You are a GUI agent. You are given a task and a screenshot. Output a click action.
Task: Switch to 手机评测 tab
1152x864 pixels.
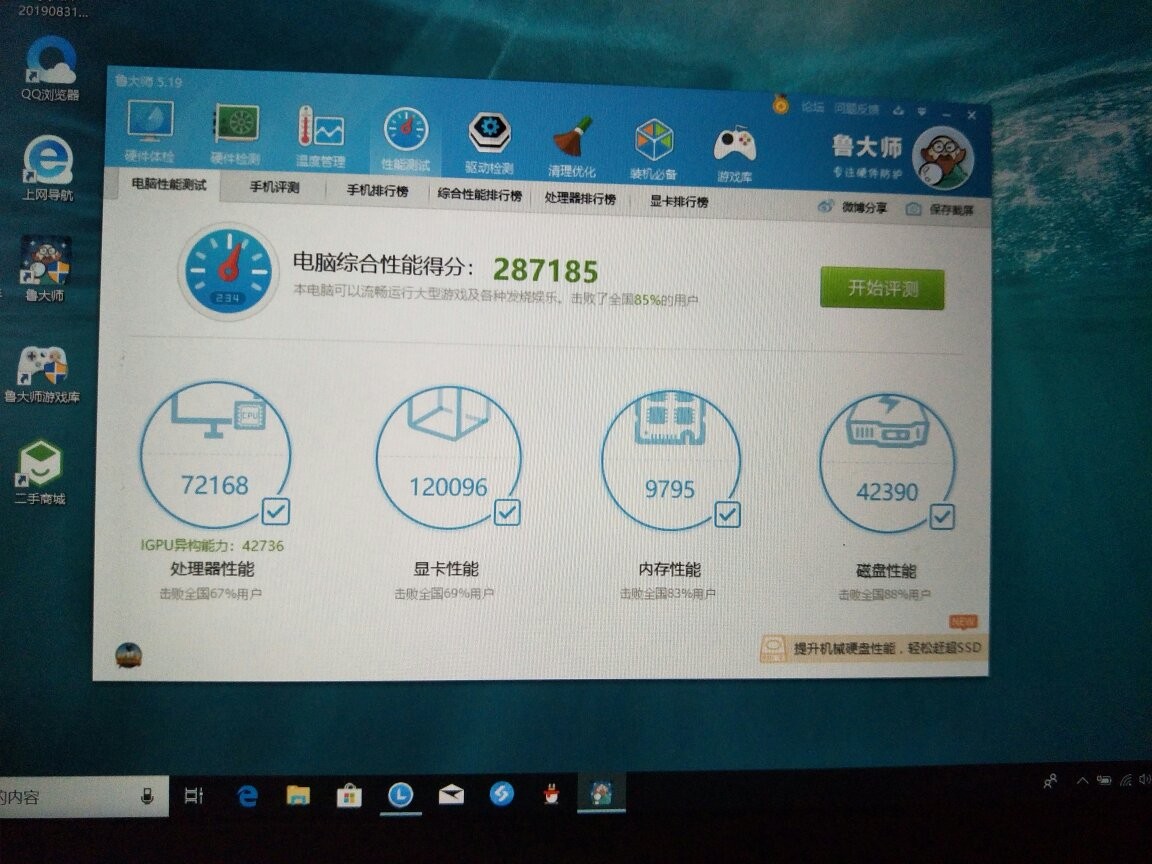tap(275, 187)
